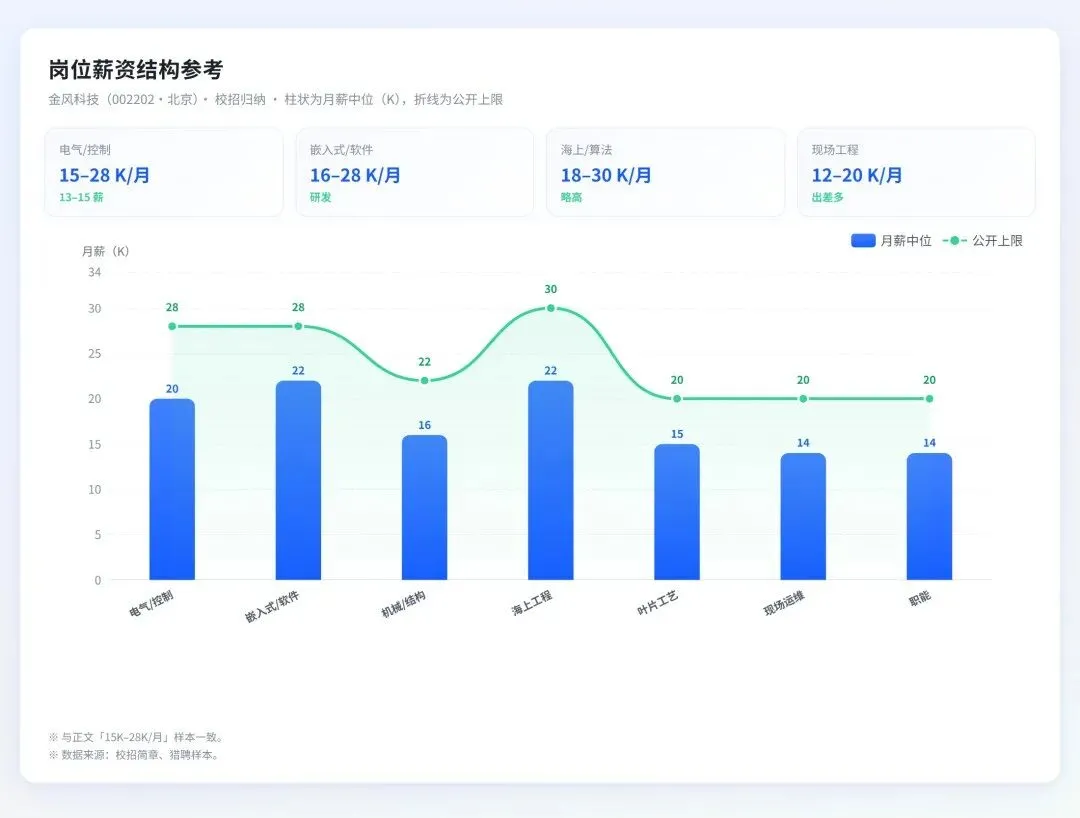
Task: Click the peak line point valued 30
Action: point(551,308)
